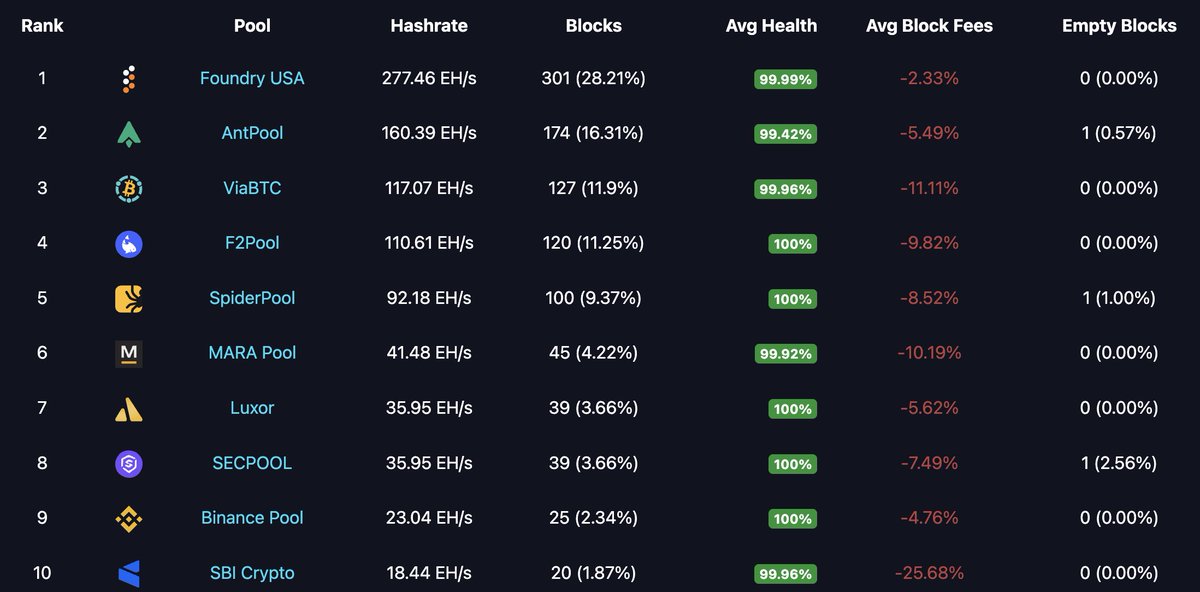Click the -9.82% avg block fees value
Image resolution: width=1200 pixels, height=592 pixels.
pyautogui.click(x=929, y=243)
